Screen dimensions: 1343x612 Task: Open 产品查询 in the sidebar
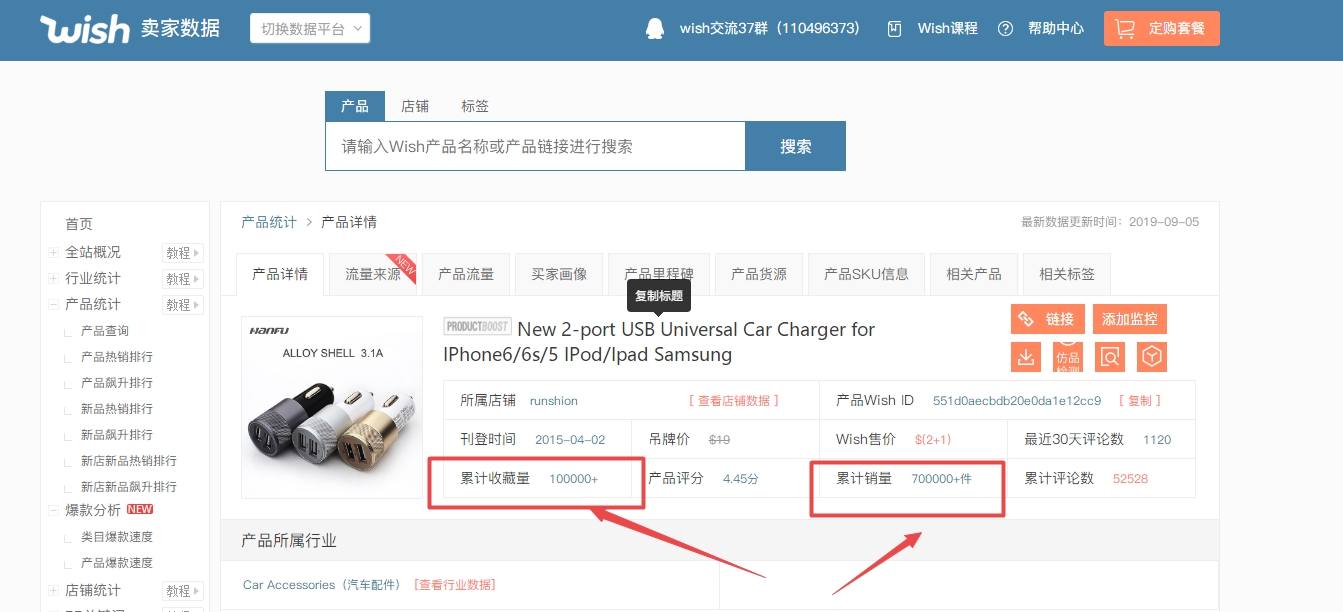coord(105,331)
